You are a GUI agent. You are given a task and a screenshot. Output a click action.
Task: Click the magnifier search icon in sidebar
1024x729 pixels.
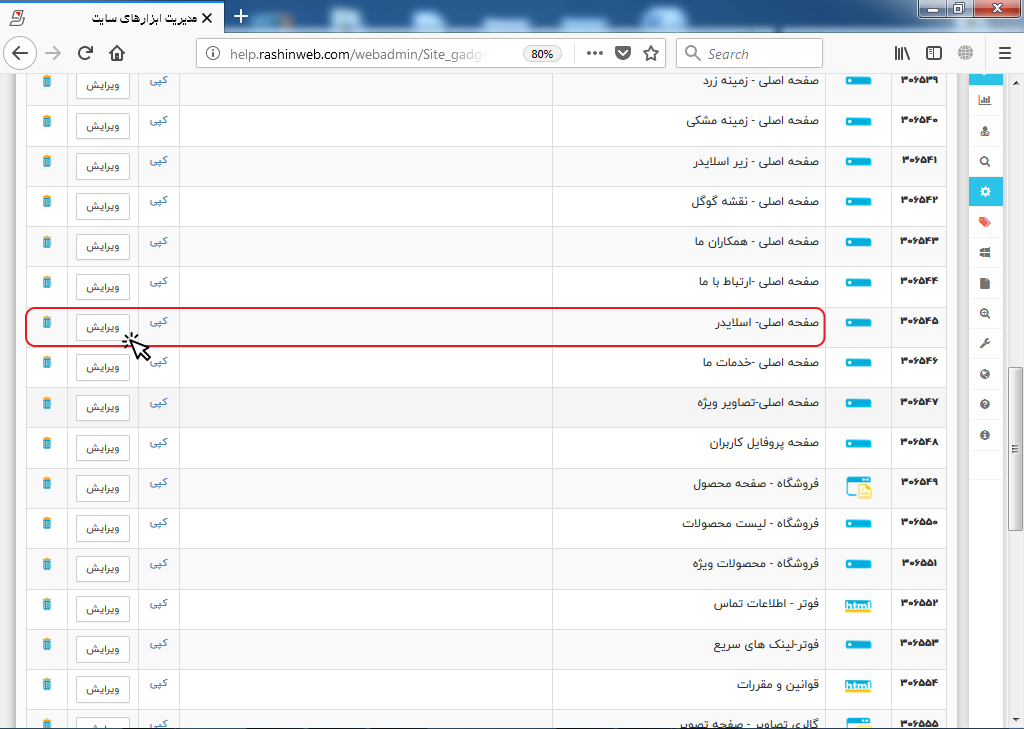click(985, 161)
